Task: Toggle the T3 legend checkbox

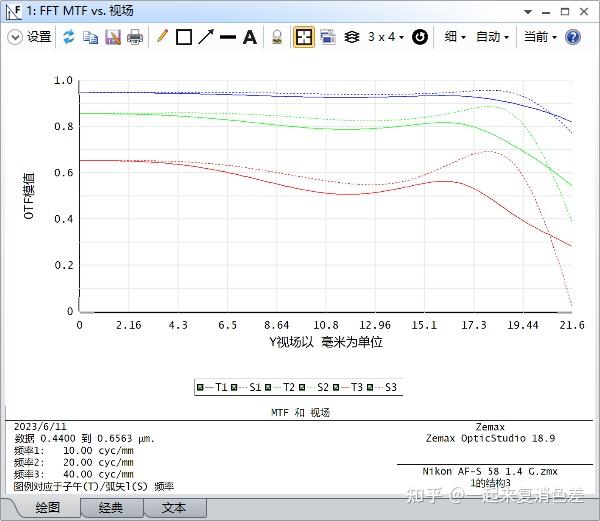Action: (336, 387)
